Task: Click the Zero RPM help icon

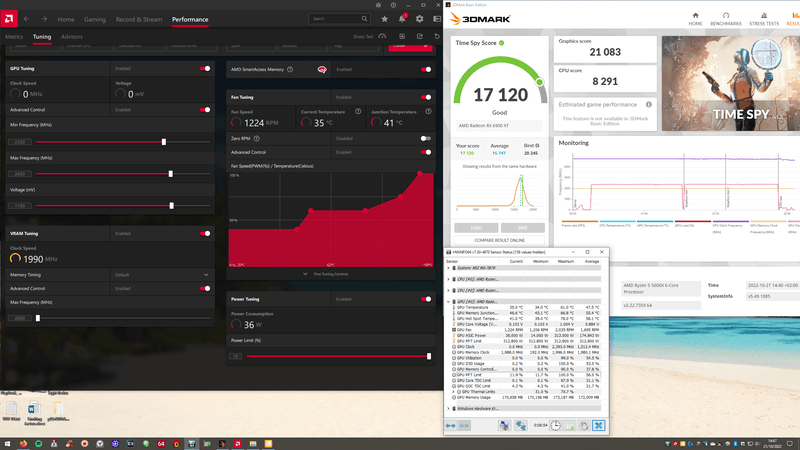Action: [257, 138]
